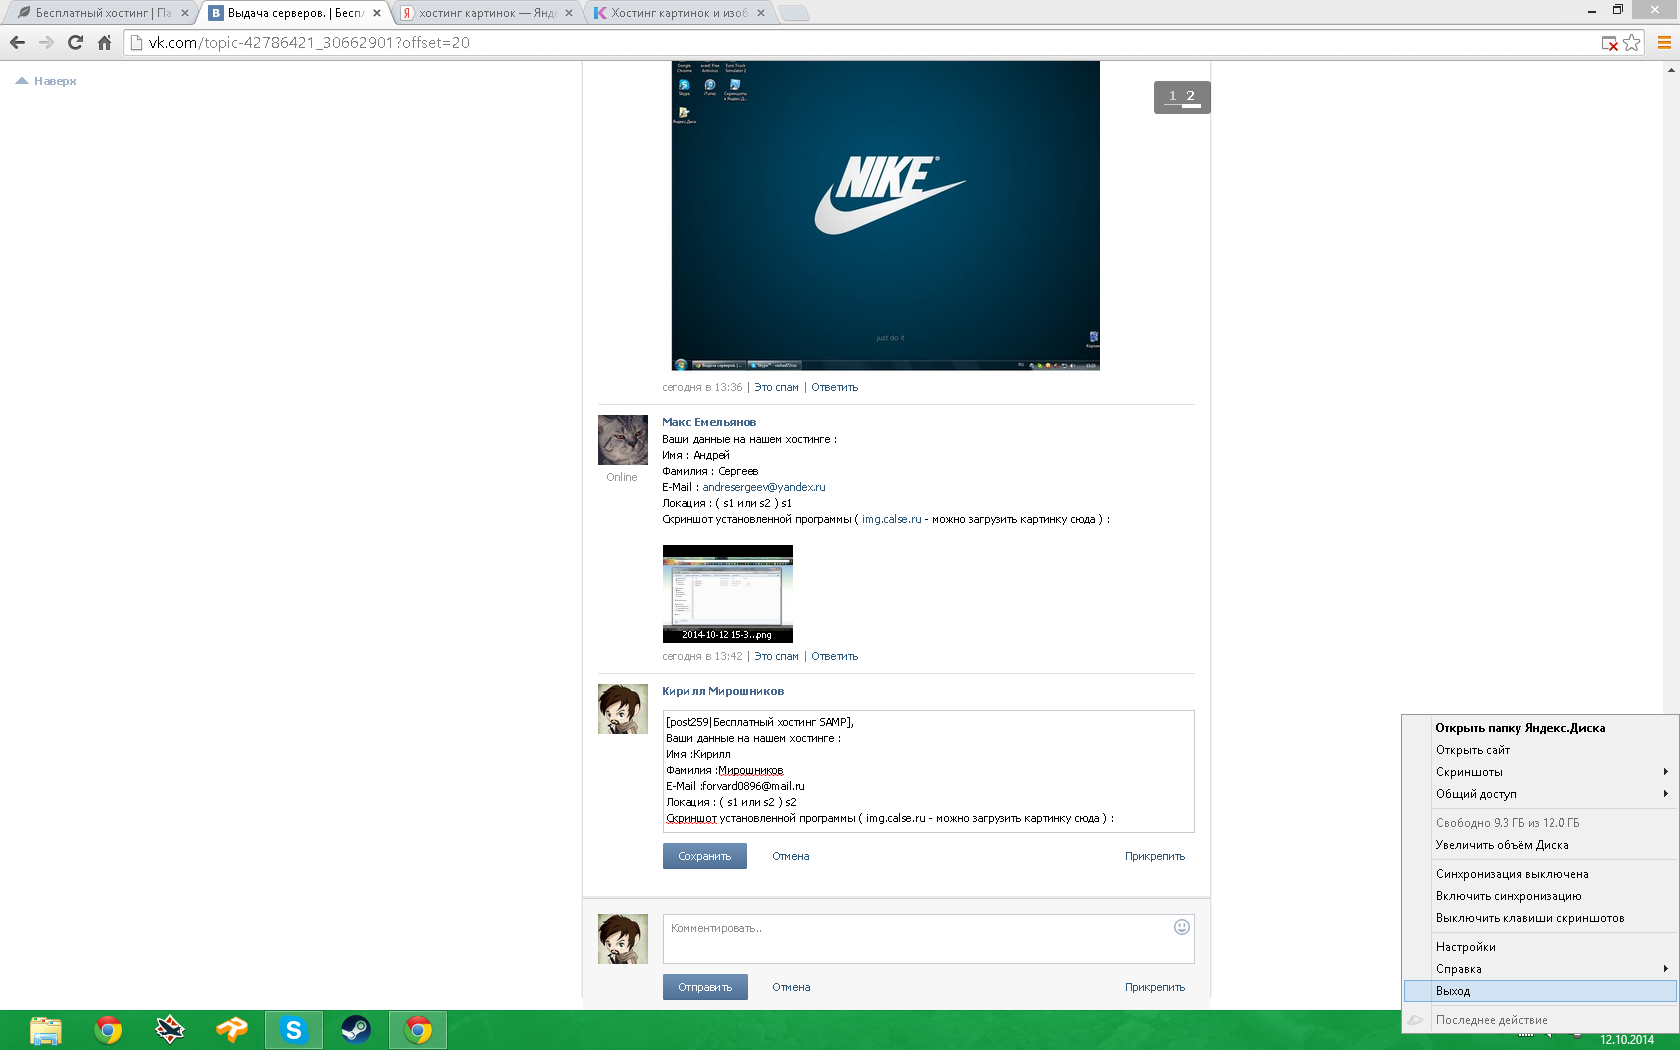Click 'Ответить' under the 13:36 post

pyautogui.click(x=834, y=387)
